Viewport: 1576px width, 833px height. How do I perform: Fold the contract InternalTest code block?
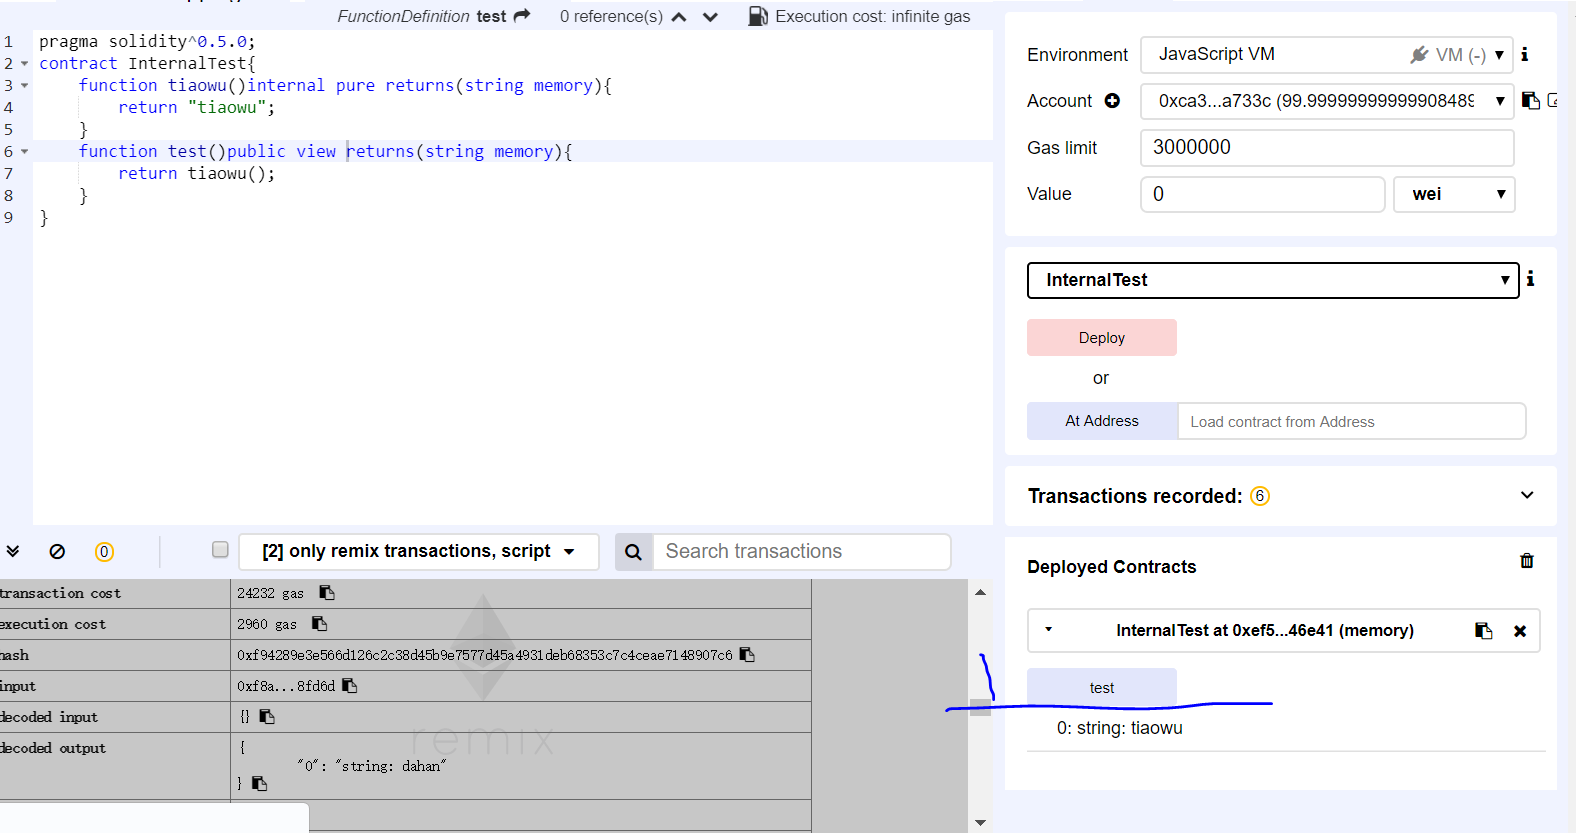(x=24, y=64)
